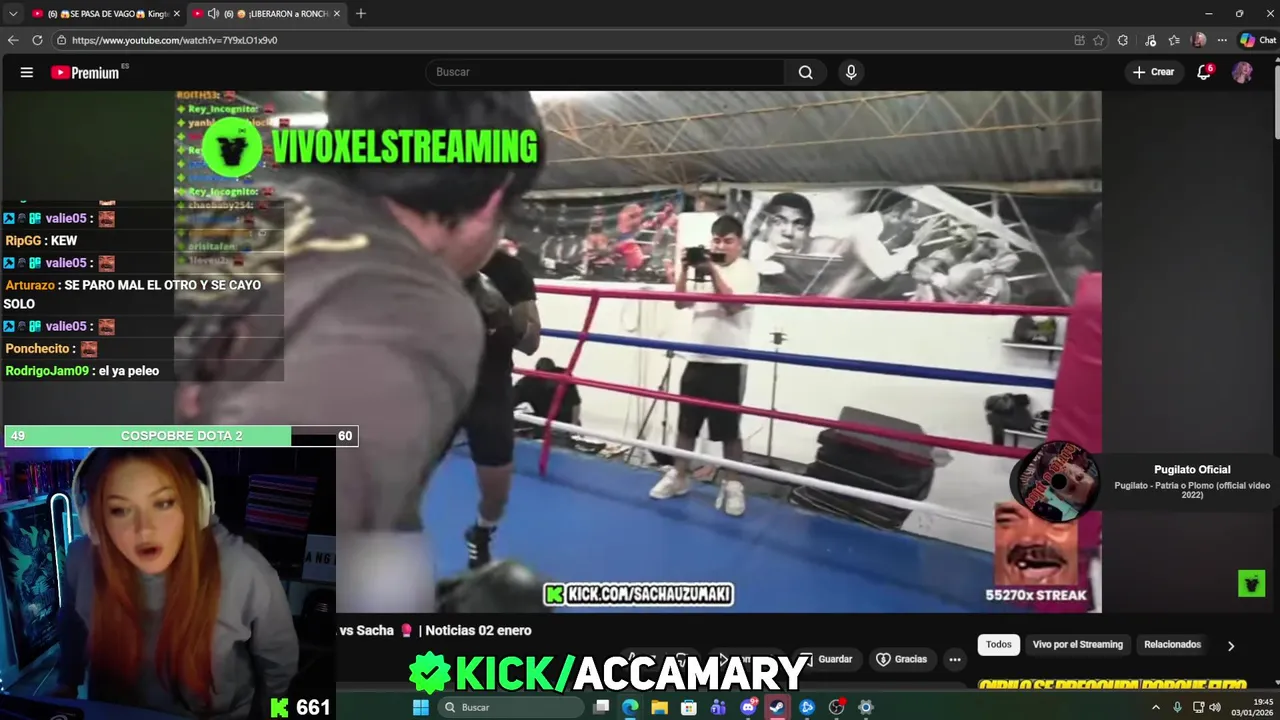
Task: Open browser extensions puzzle icon
Action: 1123,40
